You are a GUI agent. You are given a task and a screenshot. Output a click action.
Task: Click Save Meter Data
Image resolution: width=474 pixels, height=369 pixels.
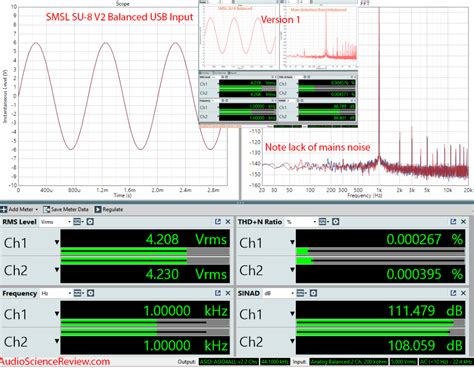66,209
